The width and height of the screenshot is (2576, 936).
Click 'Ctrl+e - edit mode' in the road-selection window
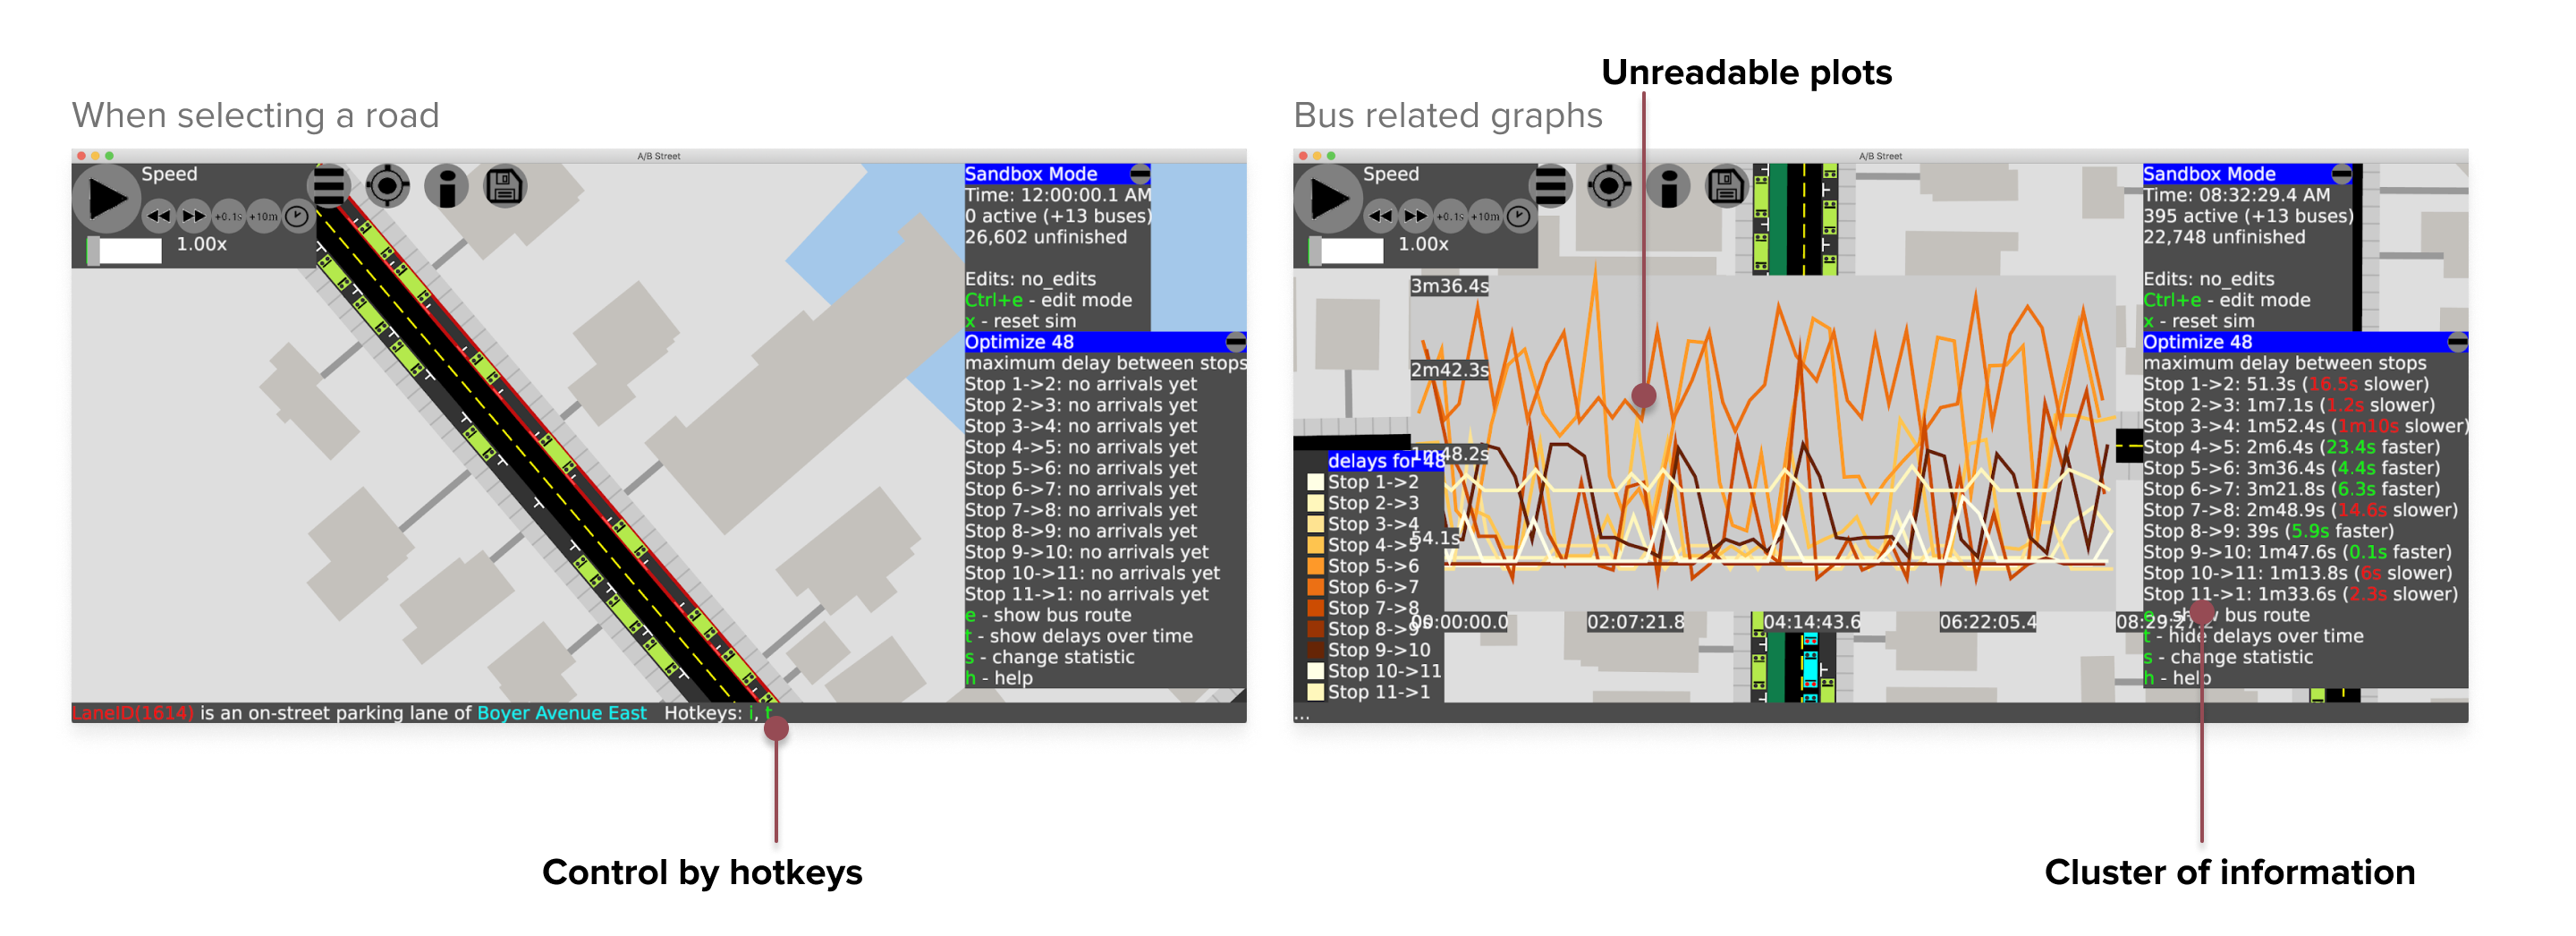point(1048,300)
